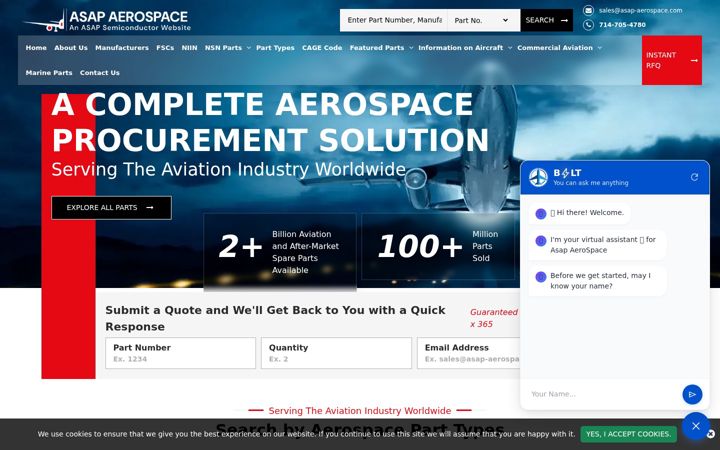The height and width of the screenshot is (450, 720).
Task: Expand Information on Aircraft menu
Action: pos(465,48)
